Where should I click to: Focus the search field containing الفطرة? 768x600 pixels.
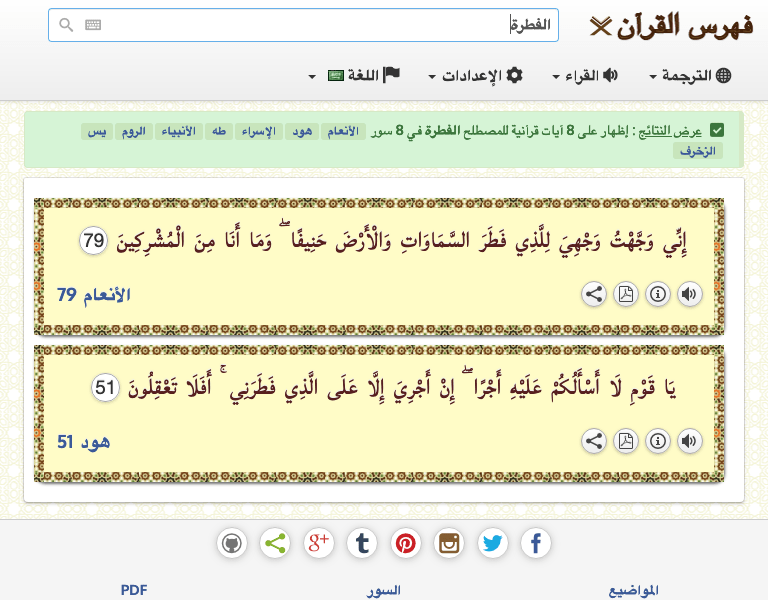pyautogui.click(x=303, y=25)
